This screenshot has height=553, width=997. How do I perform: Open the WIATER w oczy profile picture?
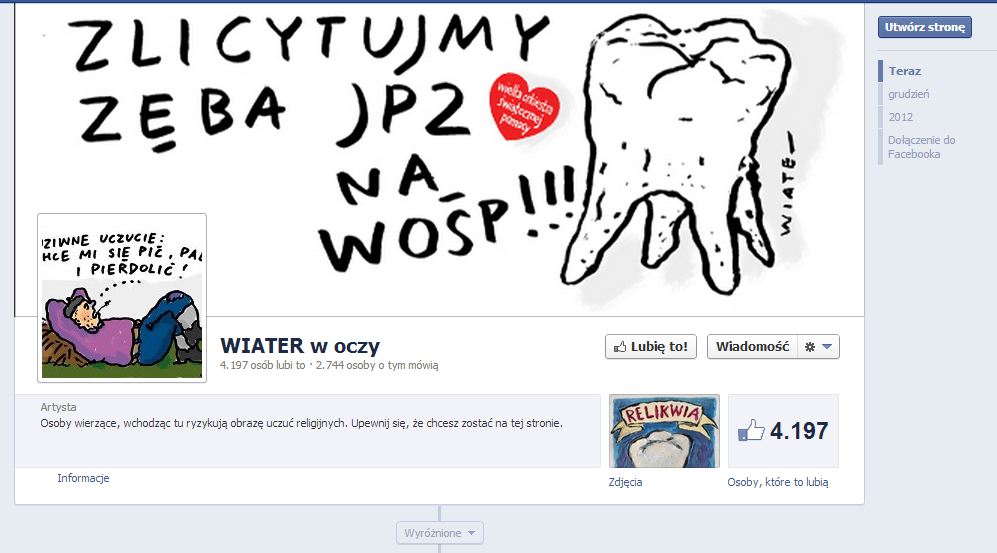click(122, 297)
